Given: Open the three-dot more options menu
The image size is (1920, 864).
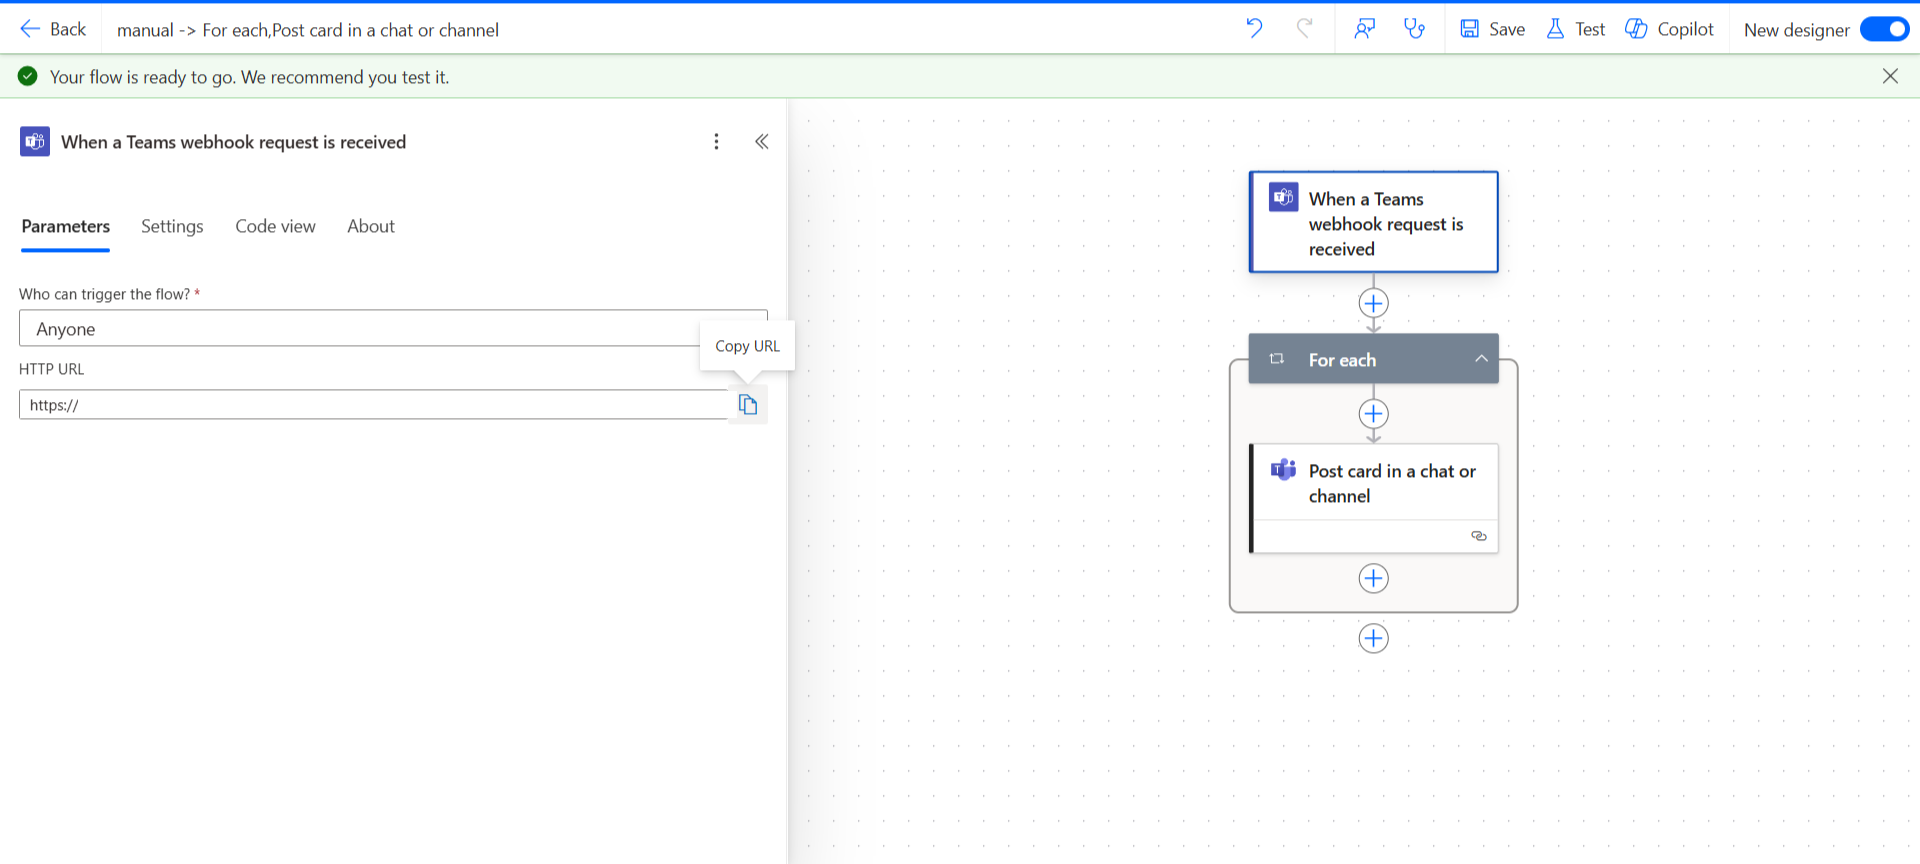Looking at the screenshot, I should [716, 142].
